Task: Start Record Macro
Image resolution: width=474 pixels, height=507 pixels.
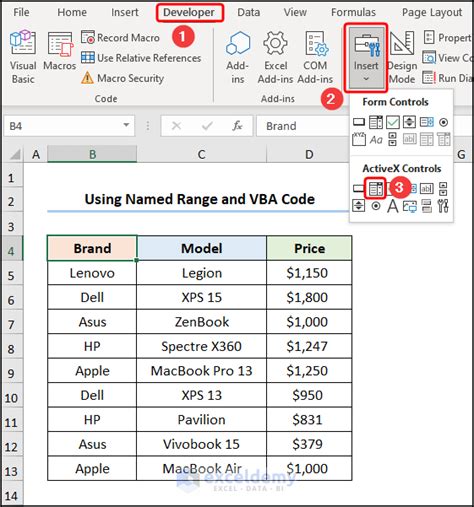Action: tap(120, 38)
